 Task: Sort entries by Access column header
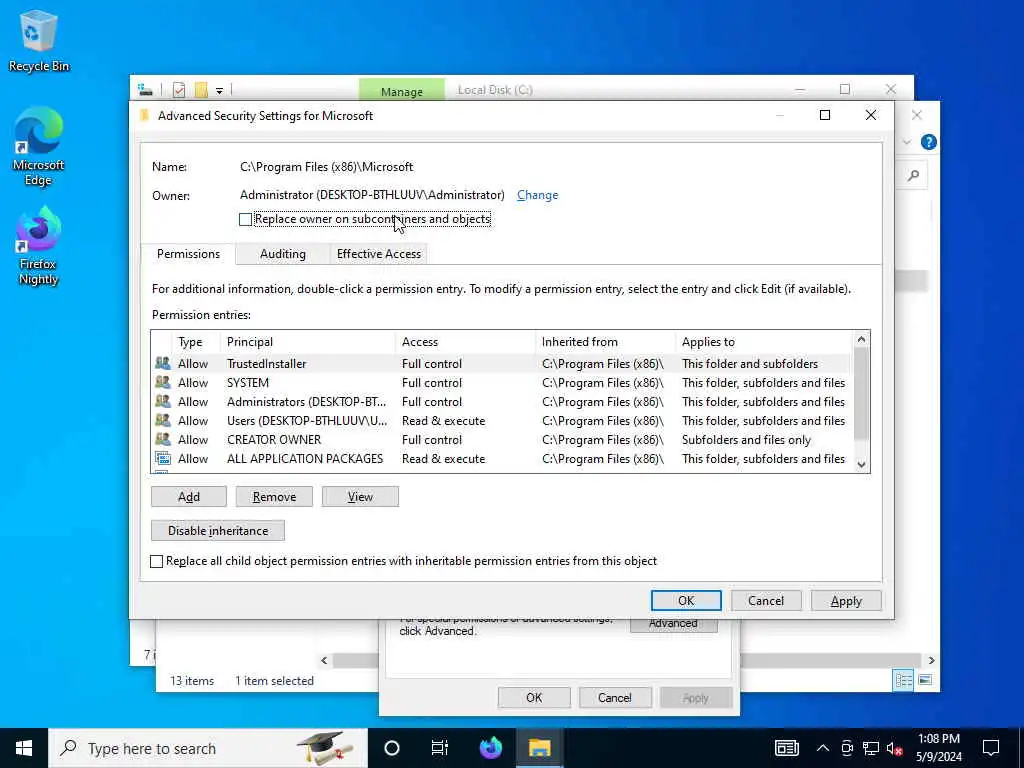(x=466, y=342)
